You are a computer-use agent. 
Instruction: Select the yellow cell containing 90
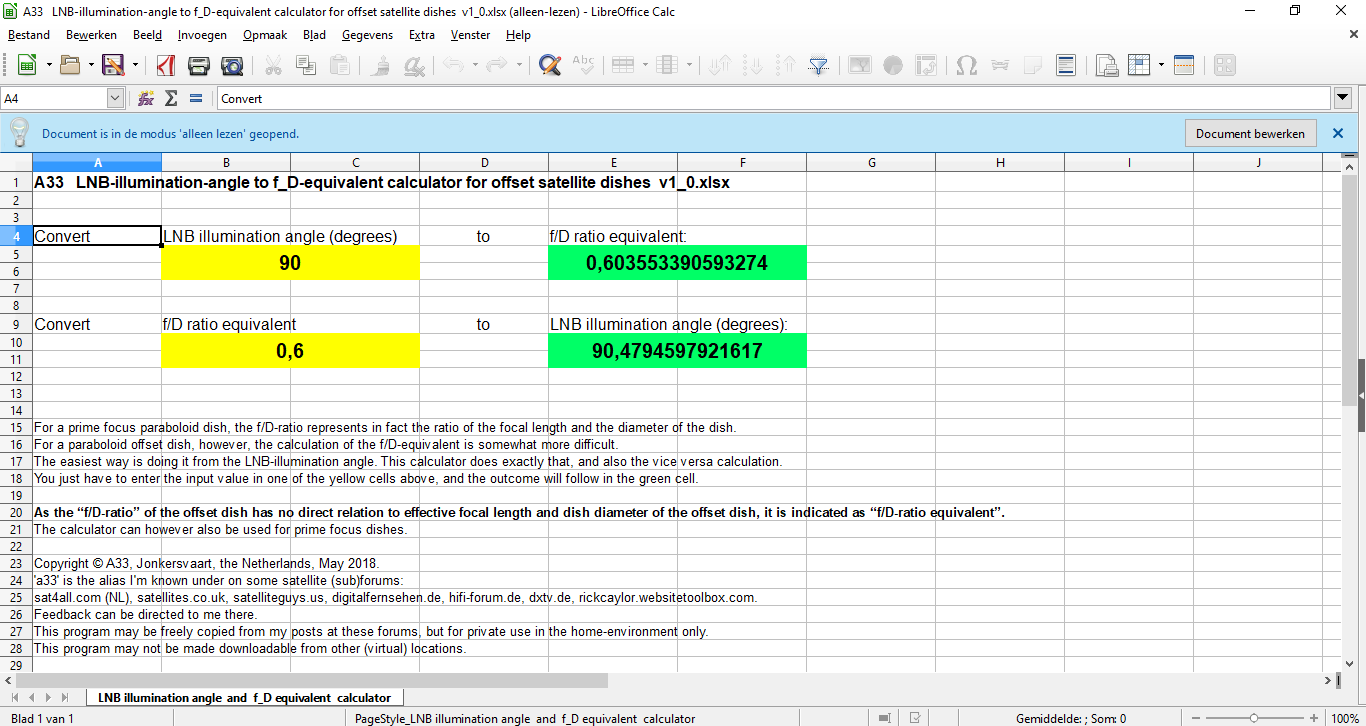[x=290, y=263]
